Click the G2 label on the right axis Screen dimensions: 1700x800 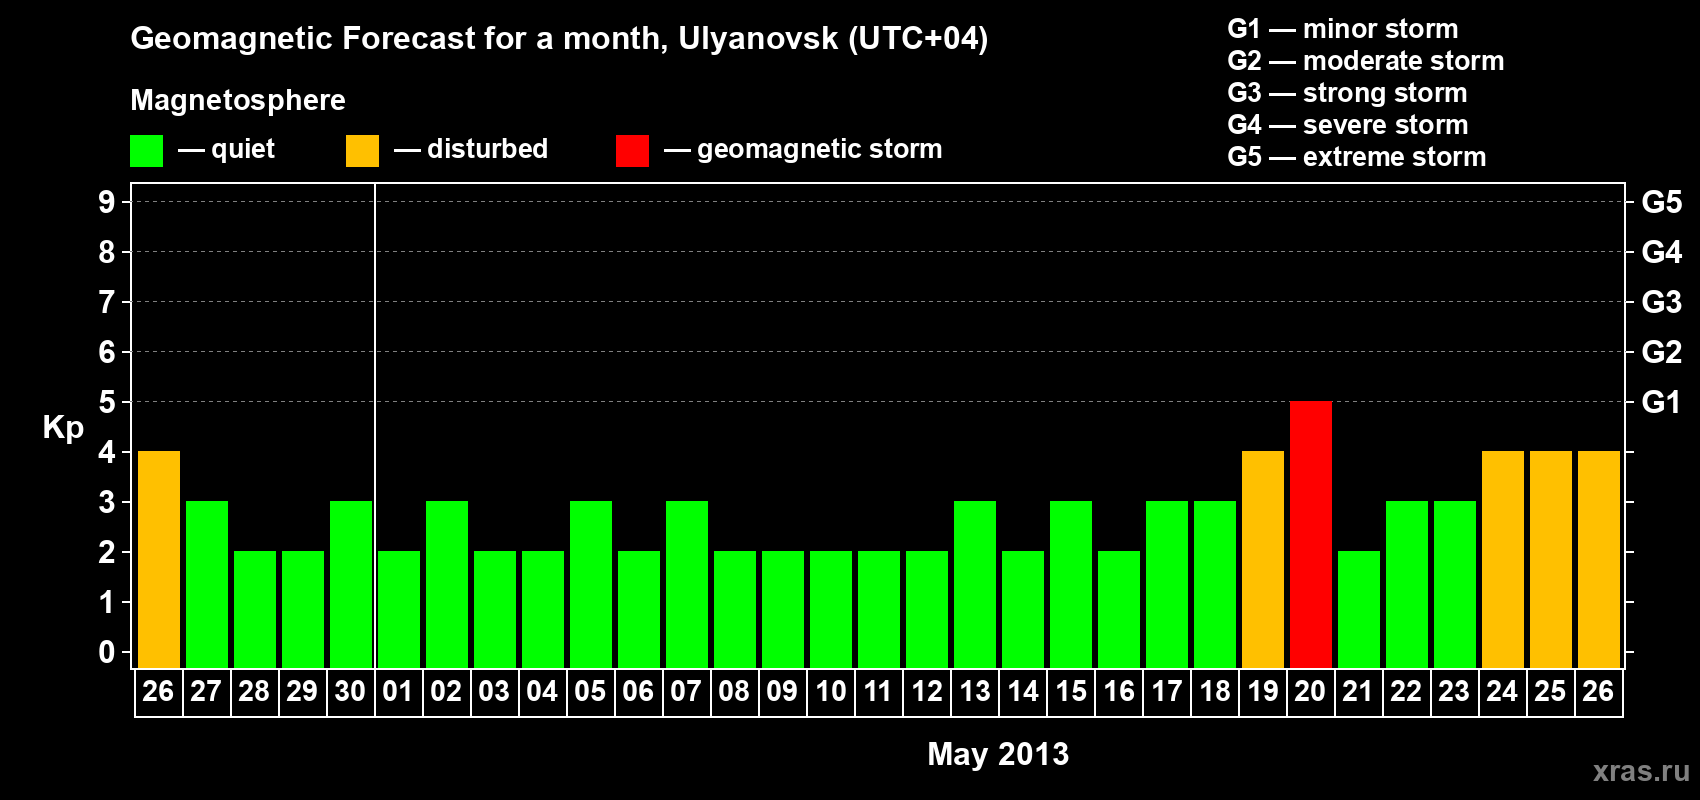(1661, 352)
